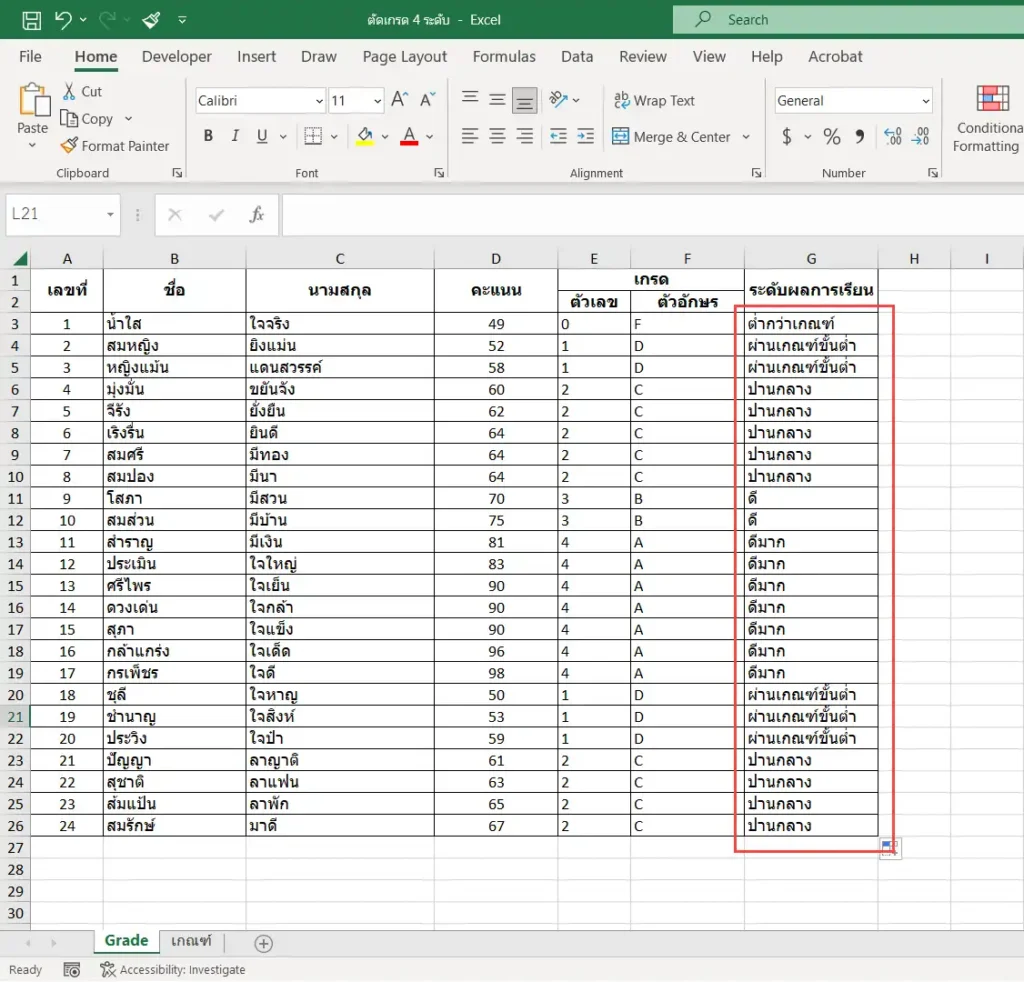
Task: Click Merge & Center button
Action: (671, 136)
